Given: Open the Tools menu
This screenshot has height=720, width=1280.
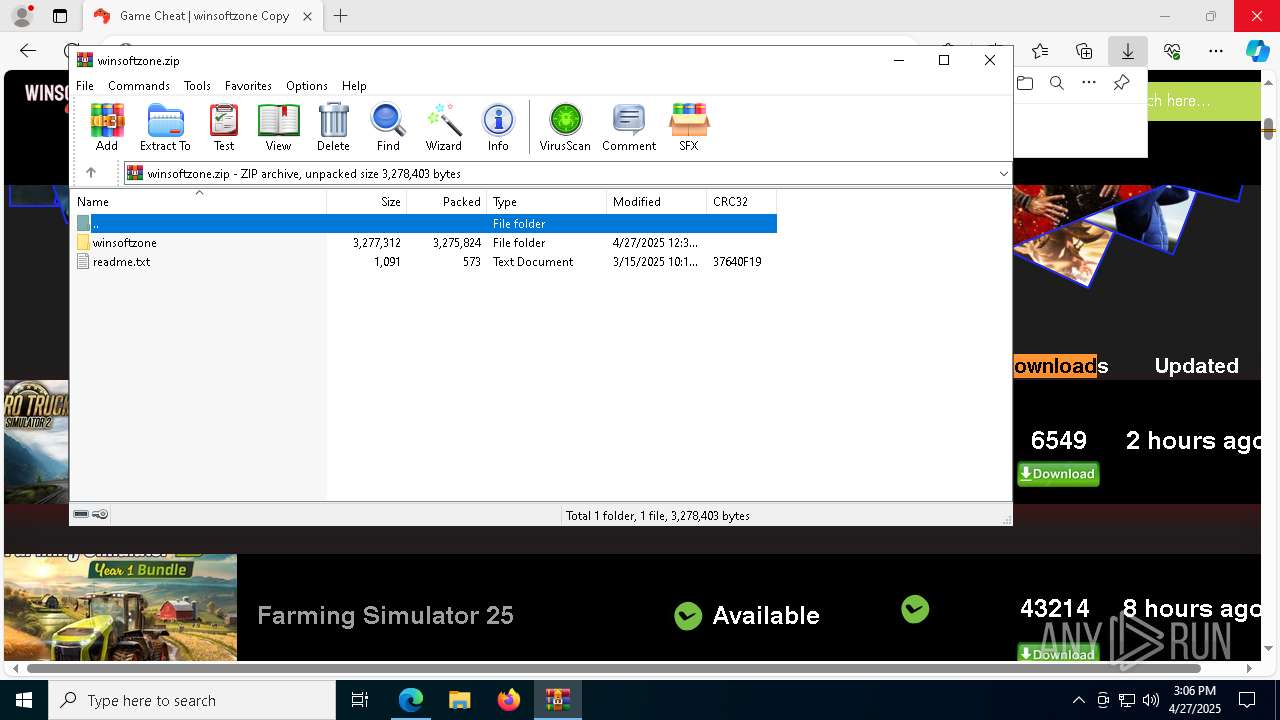Looking at the screenshot, I should (x=197, y=86).
